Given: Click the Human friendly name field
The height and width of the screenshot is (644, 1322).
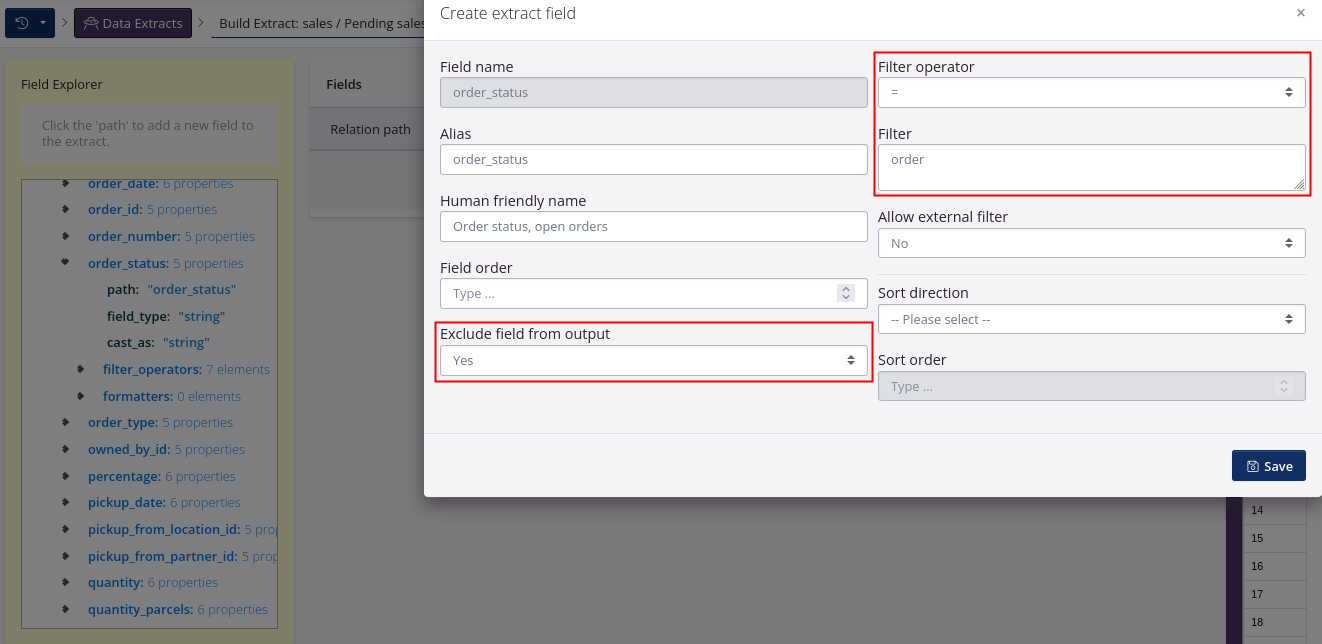Looking at the screenshot, I should [x=653, y=226].
